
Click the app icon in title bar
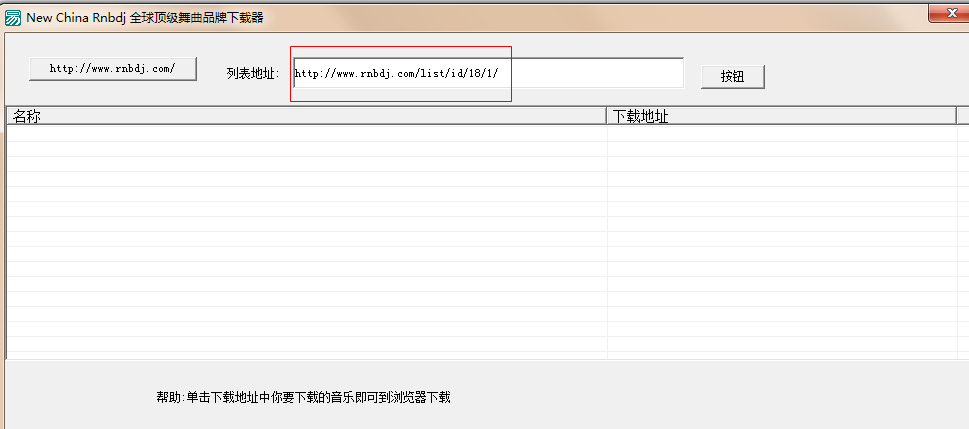(13, 17)
